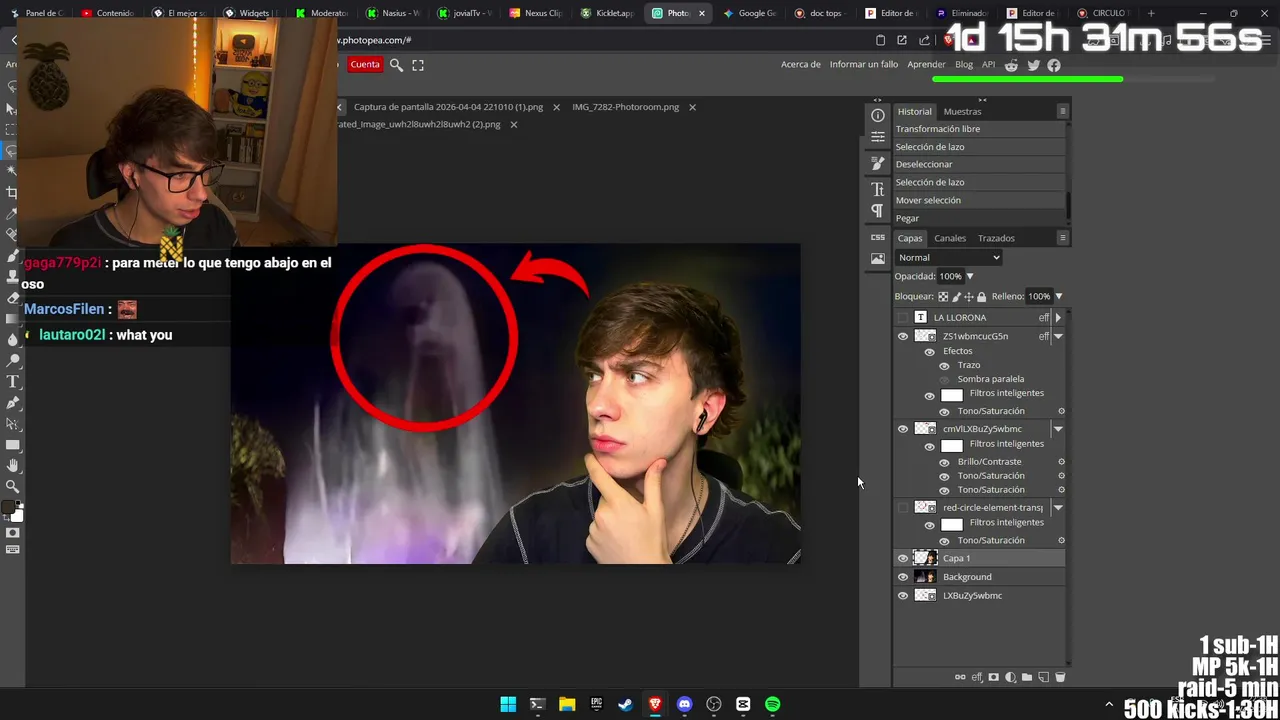Hide the Background layer
Screen dimensions: 1280x720
coord(903,577)
